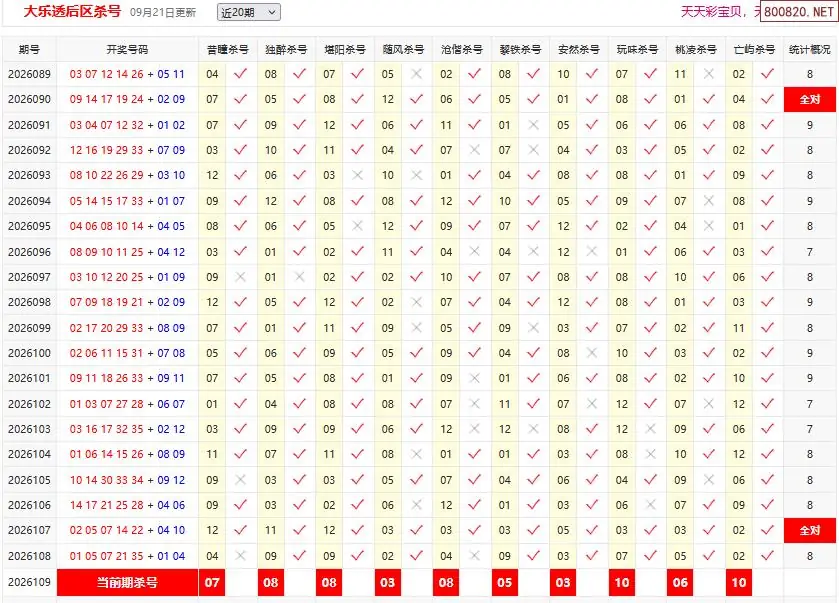The width and height of the screenshot is (839, 603).
Task: Click the 800820.NET site label
Action: pyautogui.click(x=798, y=12)
